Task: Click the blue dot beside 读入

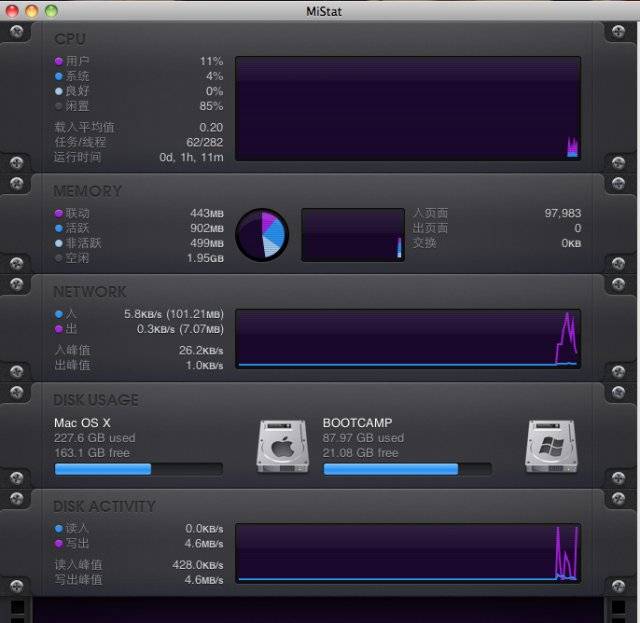Action: pyautogui.click(x=59, y=528)
